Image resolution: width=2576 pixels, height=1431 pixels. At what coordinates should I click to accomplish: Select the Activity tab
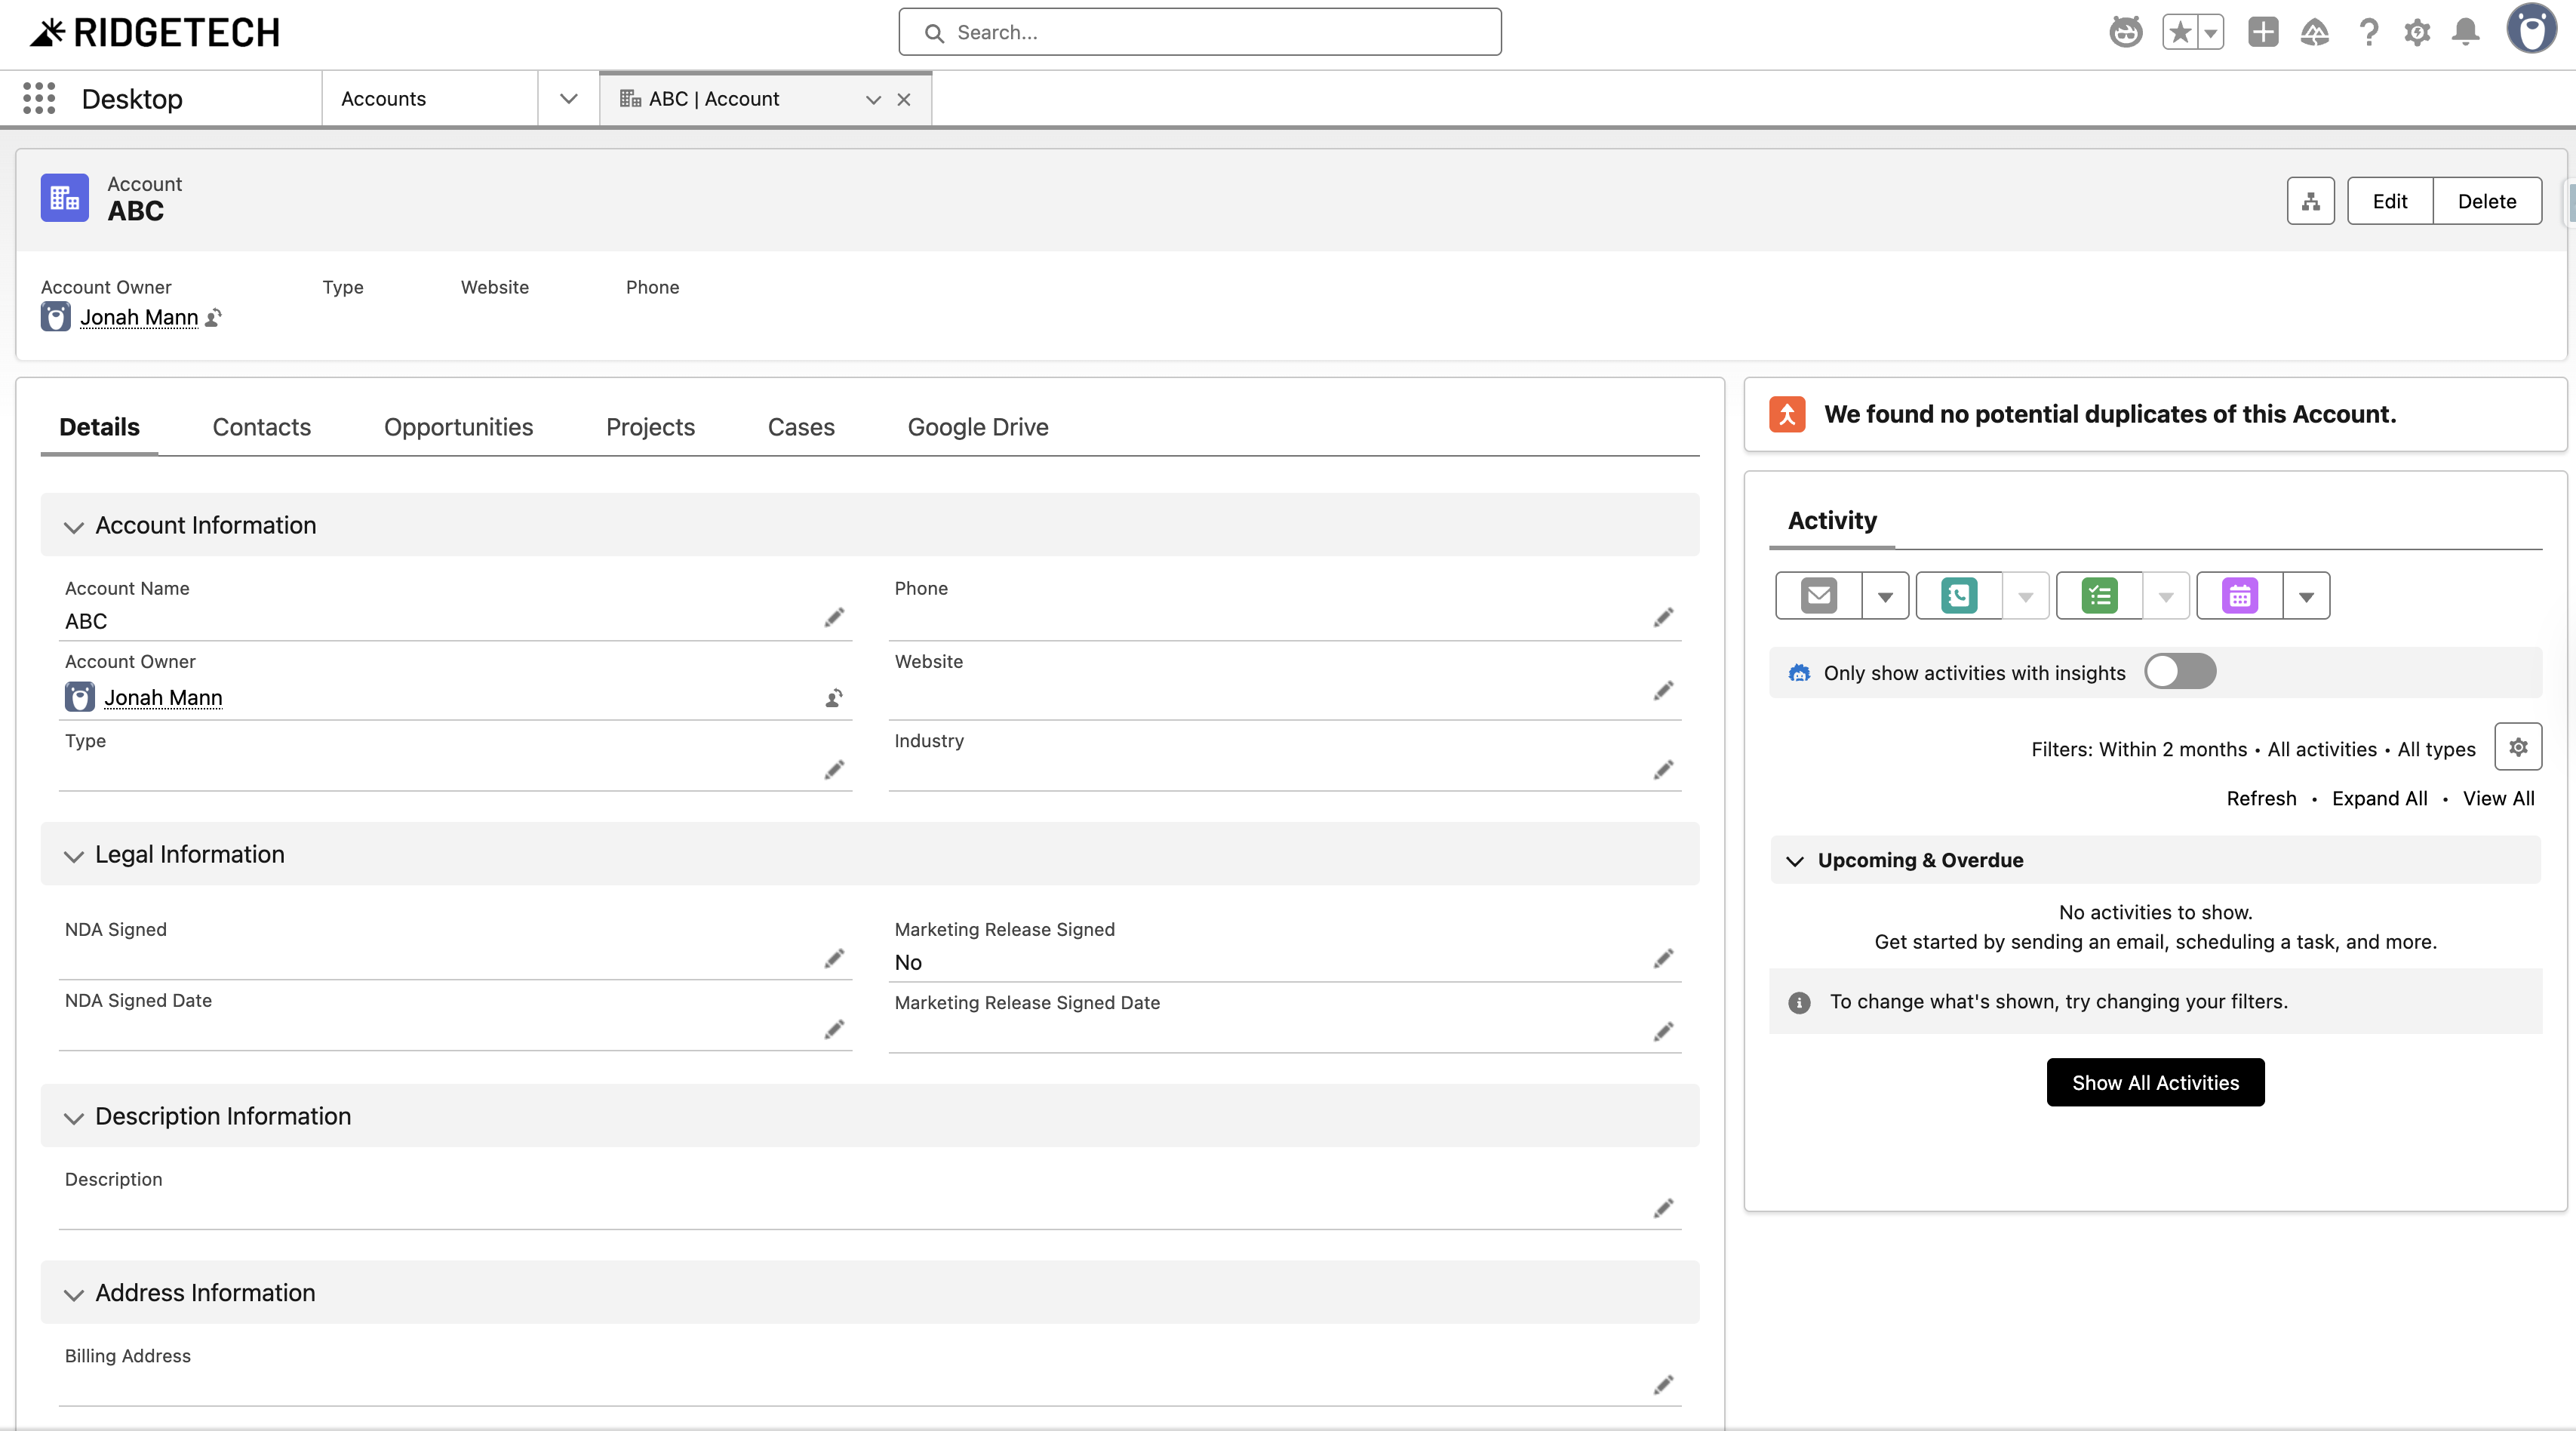pos(1831,520)
